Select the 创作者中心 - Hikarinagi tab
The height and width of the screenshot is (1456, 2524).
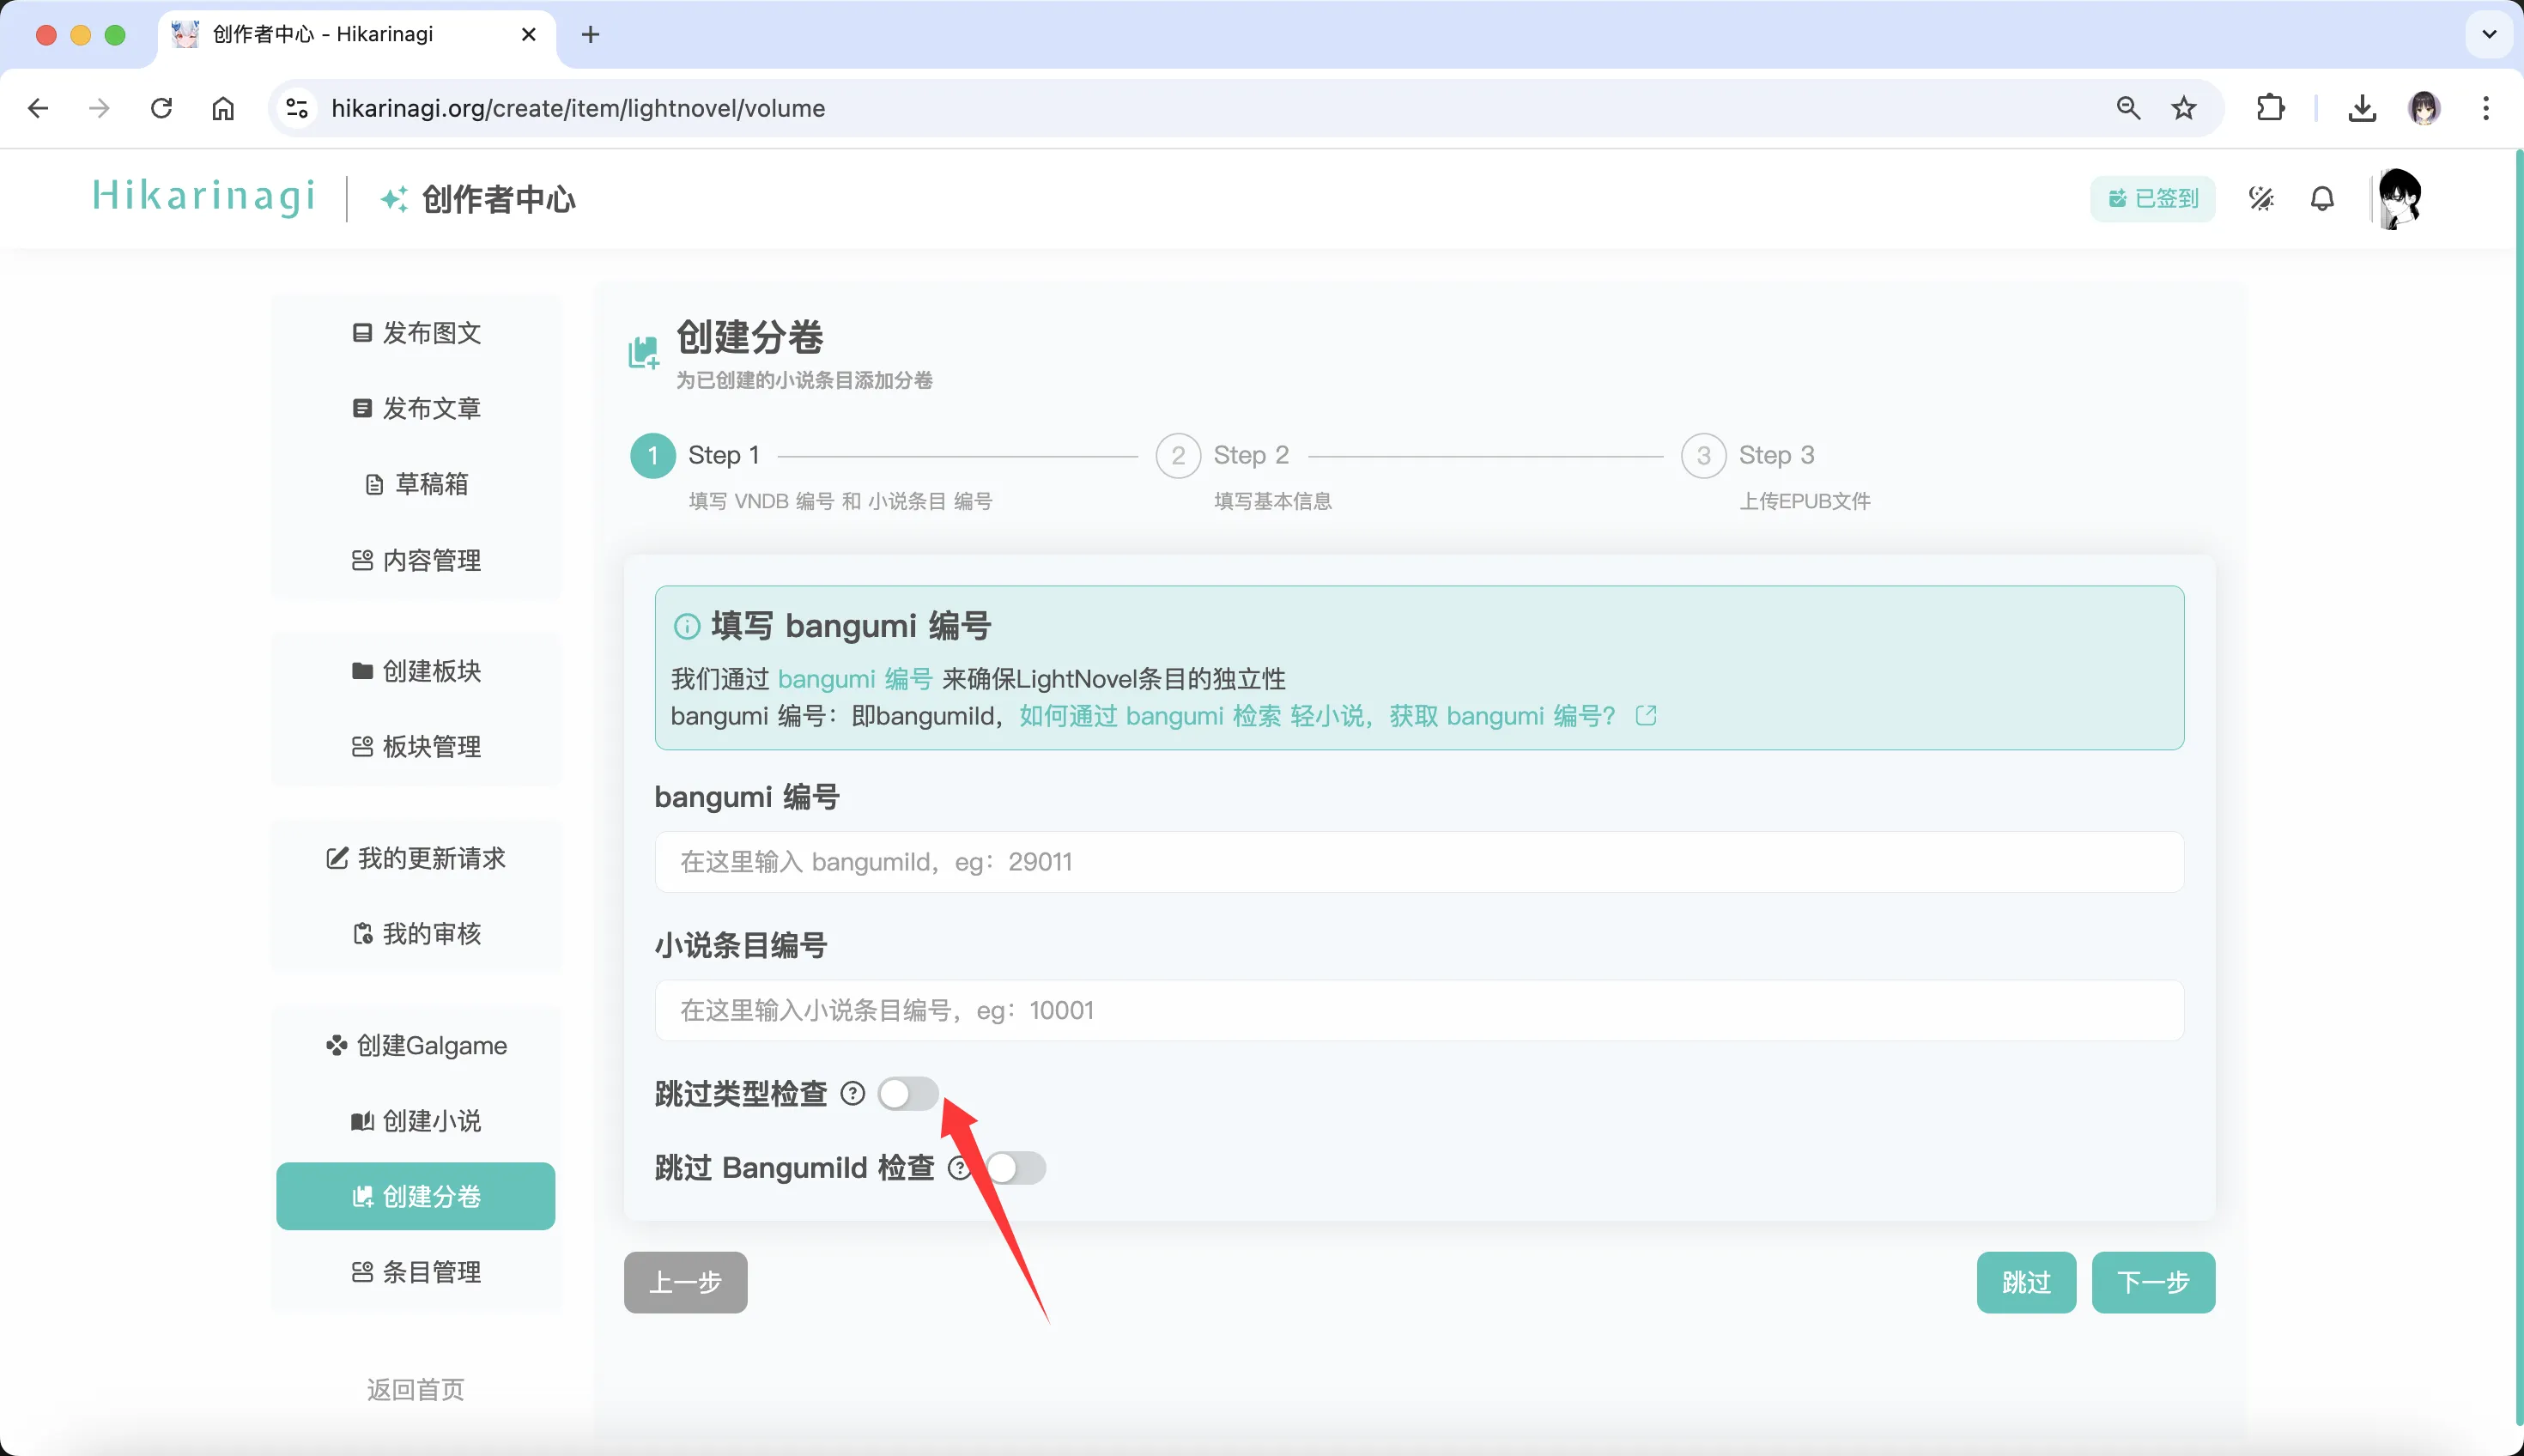coord(356,34)
